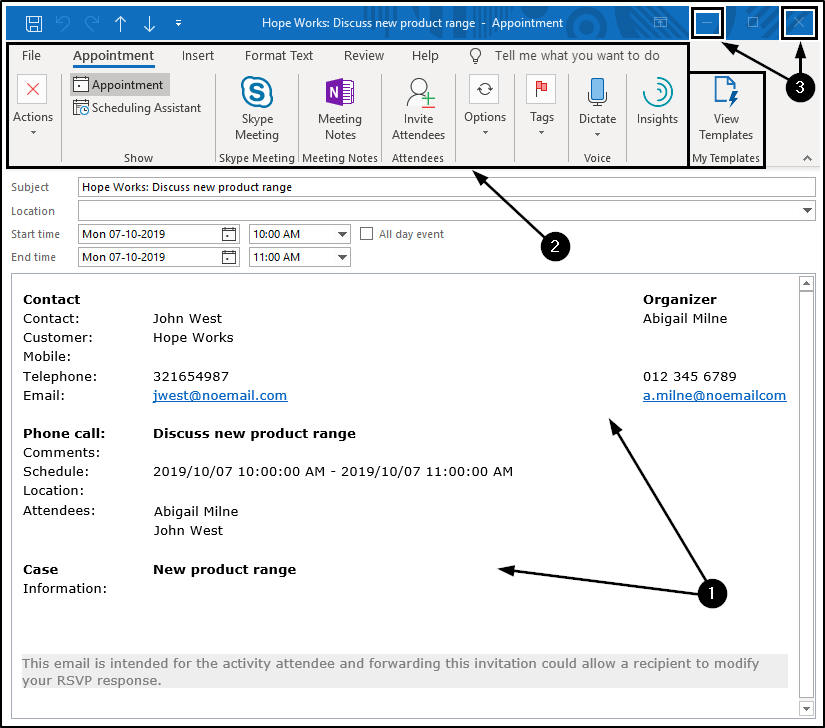Collapse the ribbon with the chevron
The width and height of the screenshot is (825, 728).
pyautogui.click(x=807, y=158)
